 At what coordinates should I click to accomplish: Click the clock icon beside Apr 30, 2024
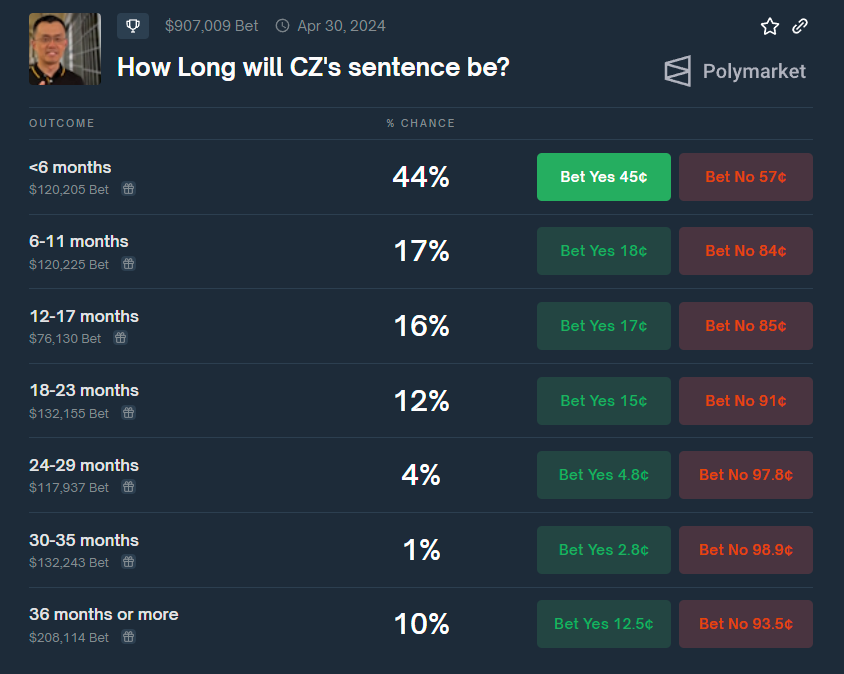pos(282,26)
